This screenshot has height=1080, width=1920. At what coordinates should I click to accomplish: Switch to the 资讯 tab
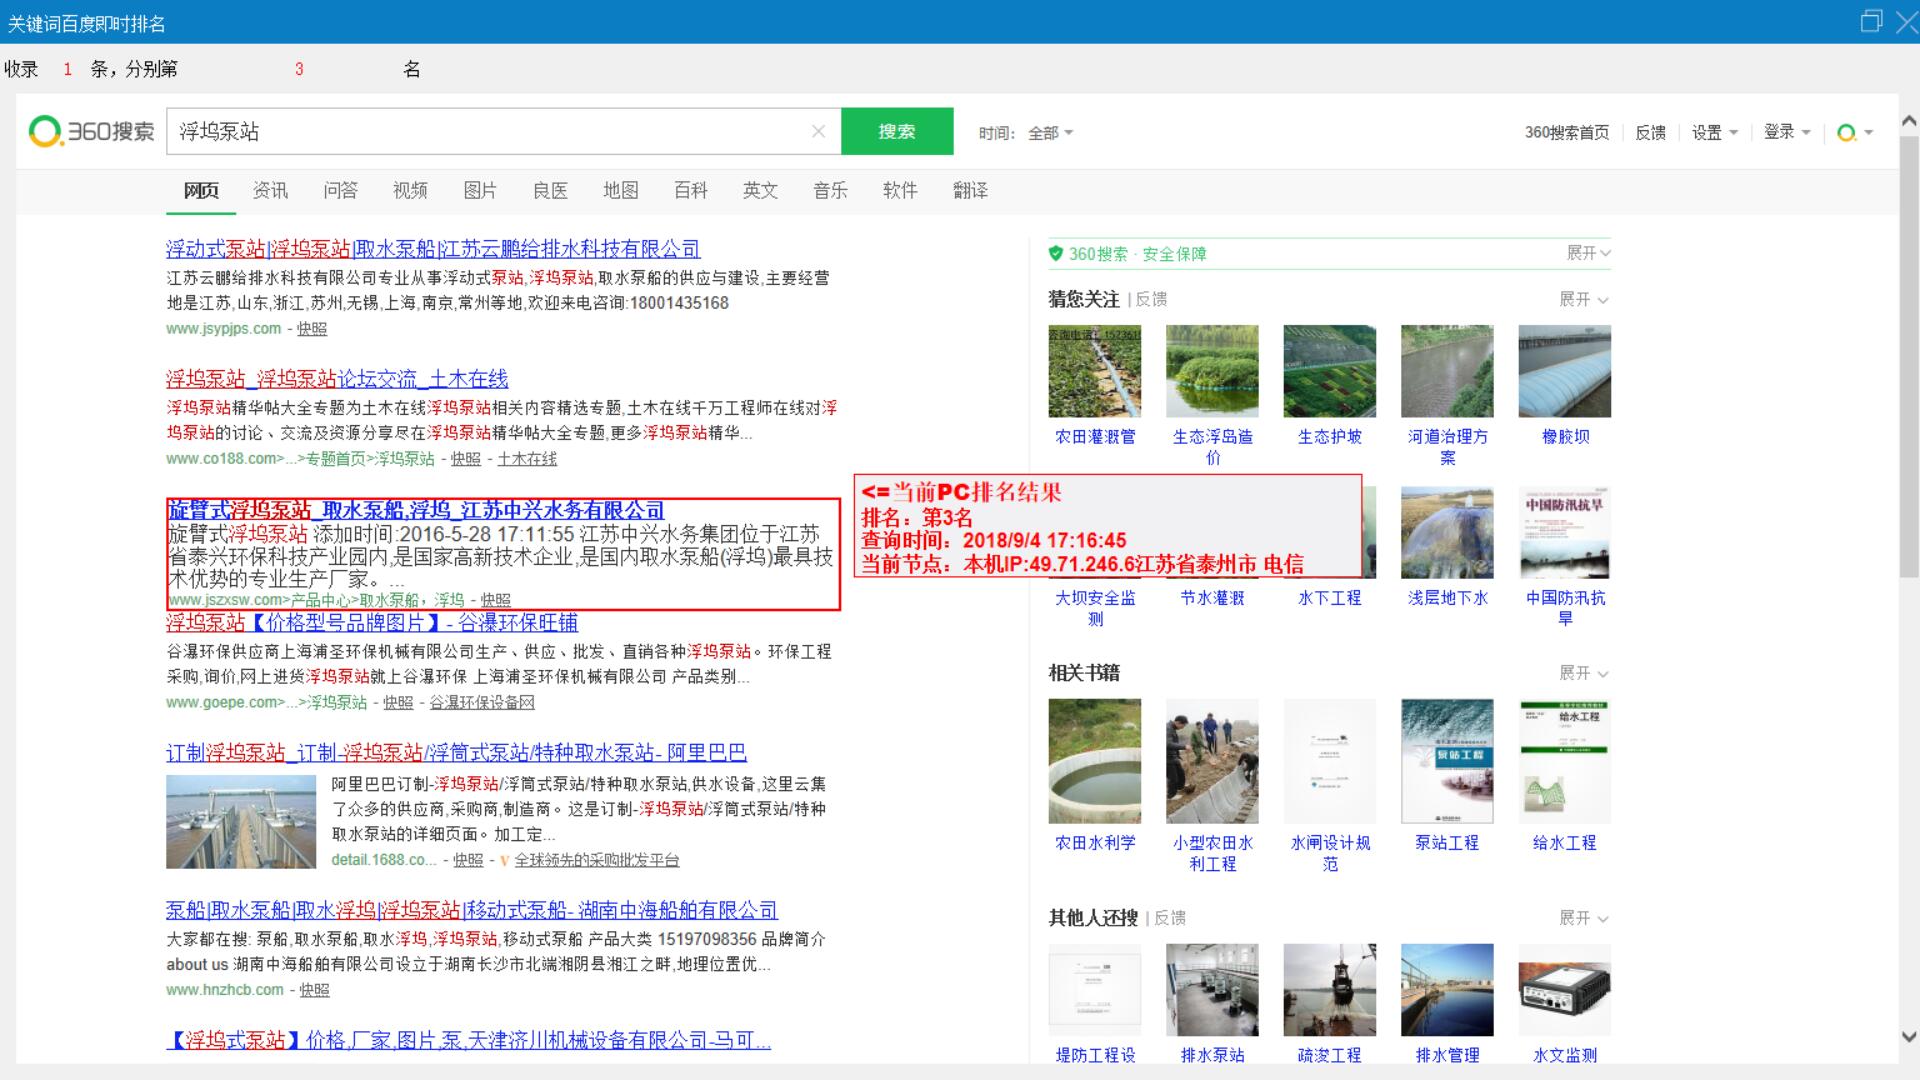pos(270,190)
